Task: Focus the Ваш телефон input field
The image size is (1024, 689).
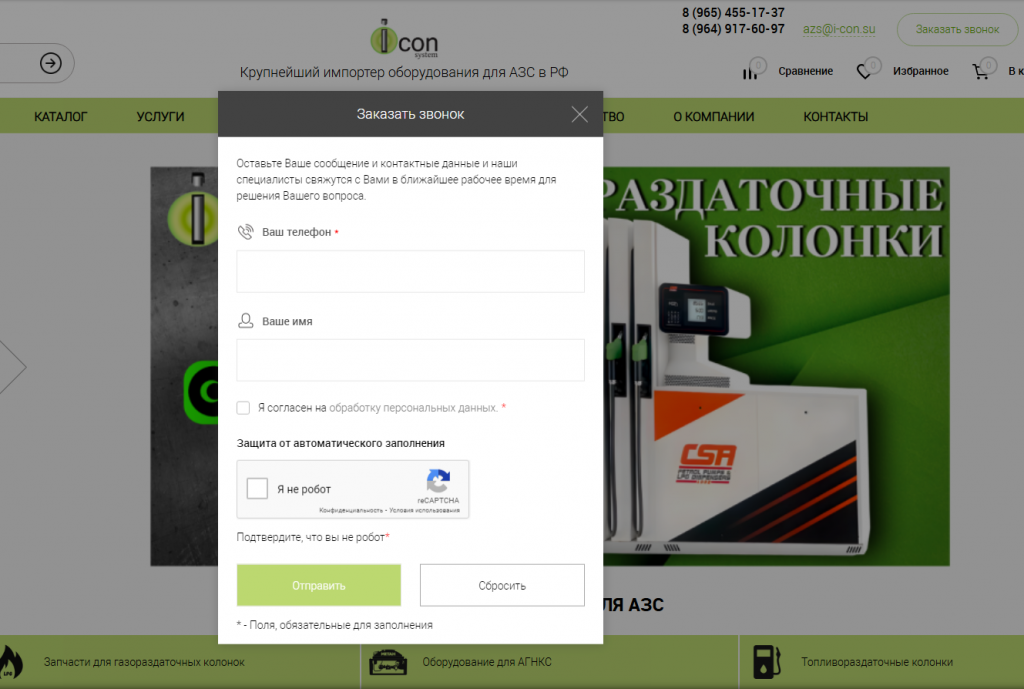Action: click(410, 271)
